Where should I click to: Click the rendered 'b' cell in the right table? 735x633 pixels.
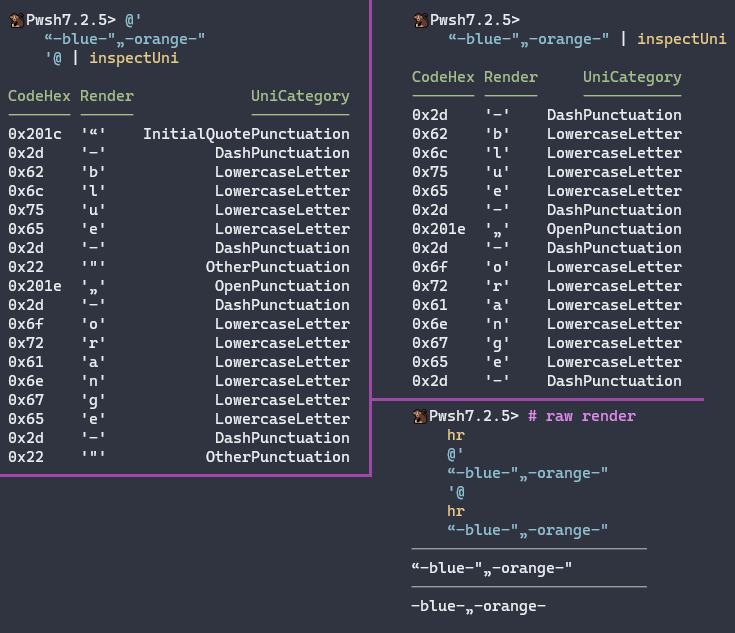pyautogui.click(x=497, y=134)
